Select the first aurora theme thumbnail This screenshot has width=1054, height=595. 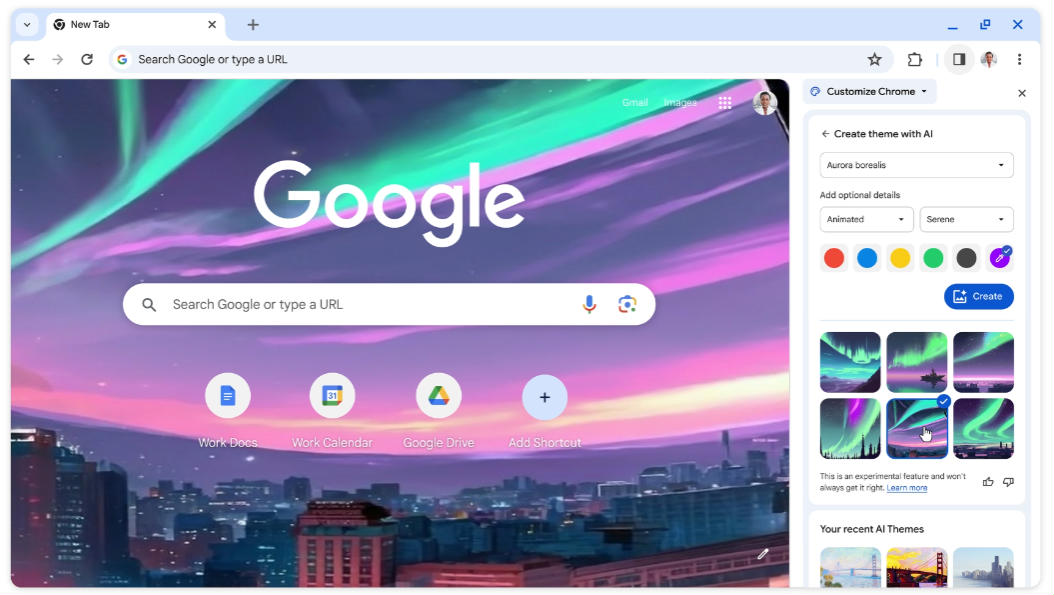click(x=850, y=362)
